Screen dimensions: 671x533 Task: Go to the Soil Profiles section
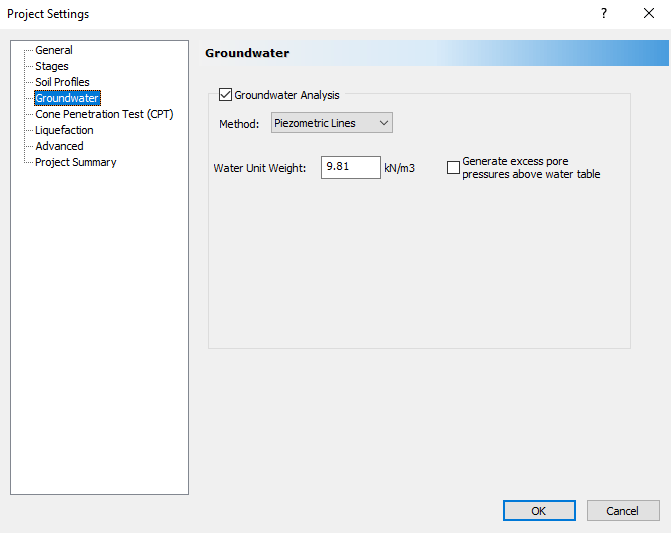point(62,82)
